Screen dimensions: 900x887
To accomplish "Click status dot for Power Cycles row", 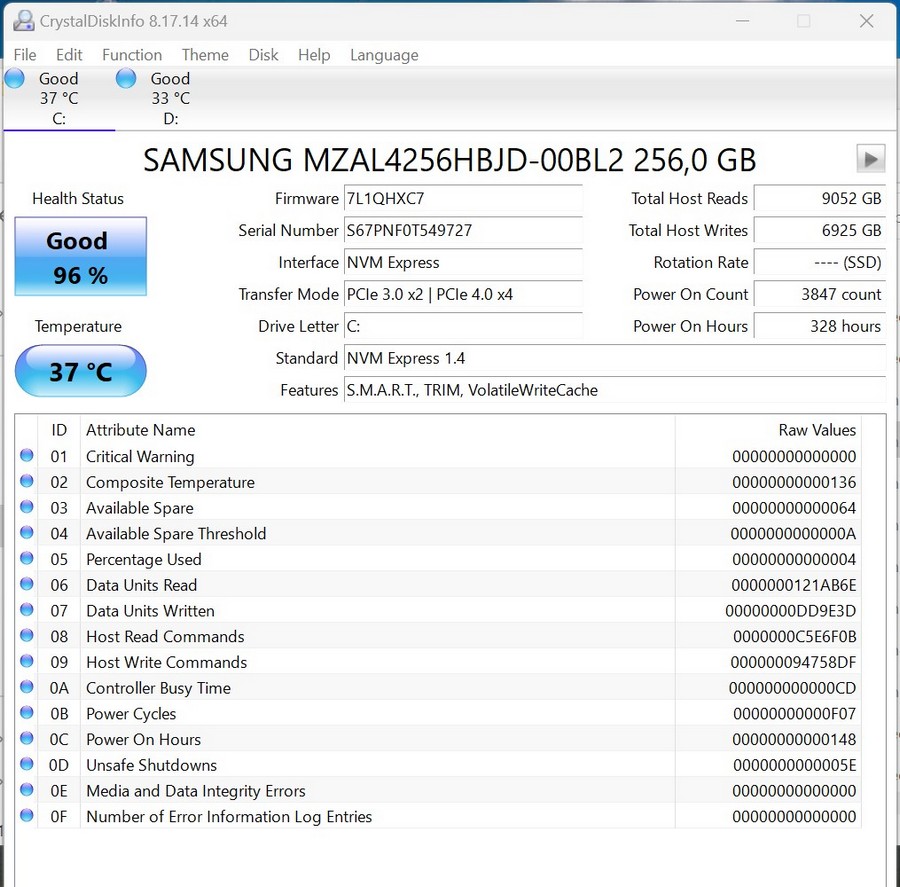I will click(x=26, y=712).
